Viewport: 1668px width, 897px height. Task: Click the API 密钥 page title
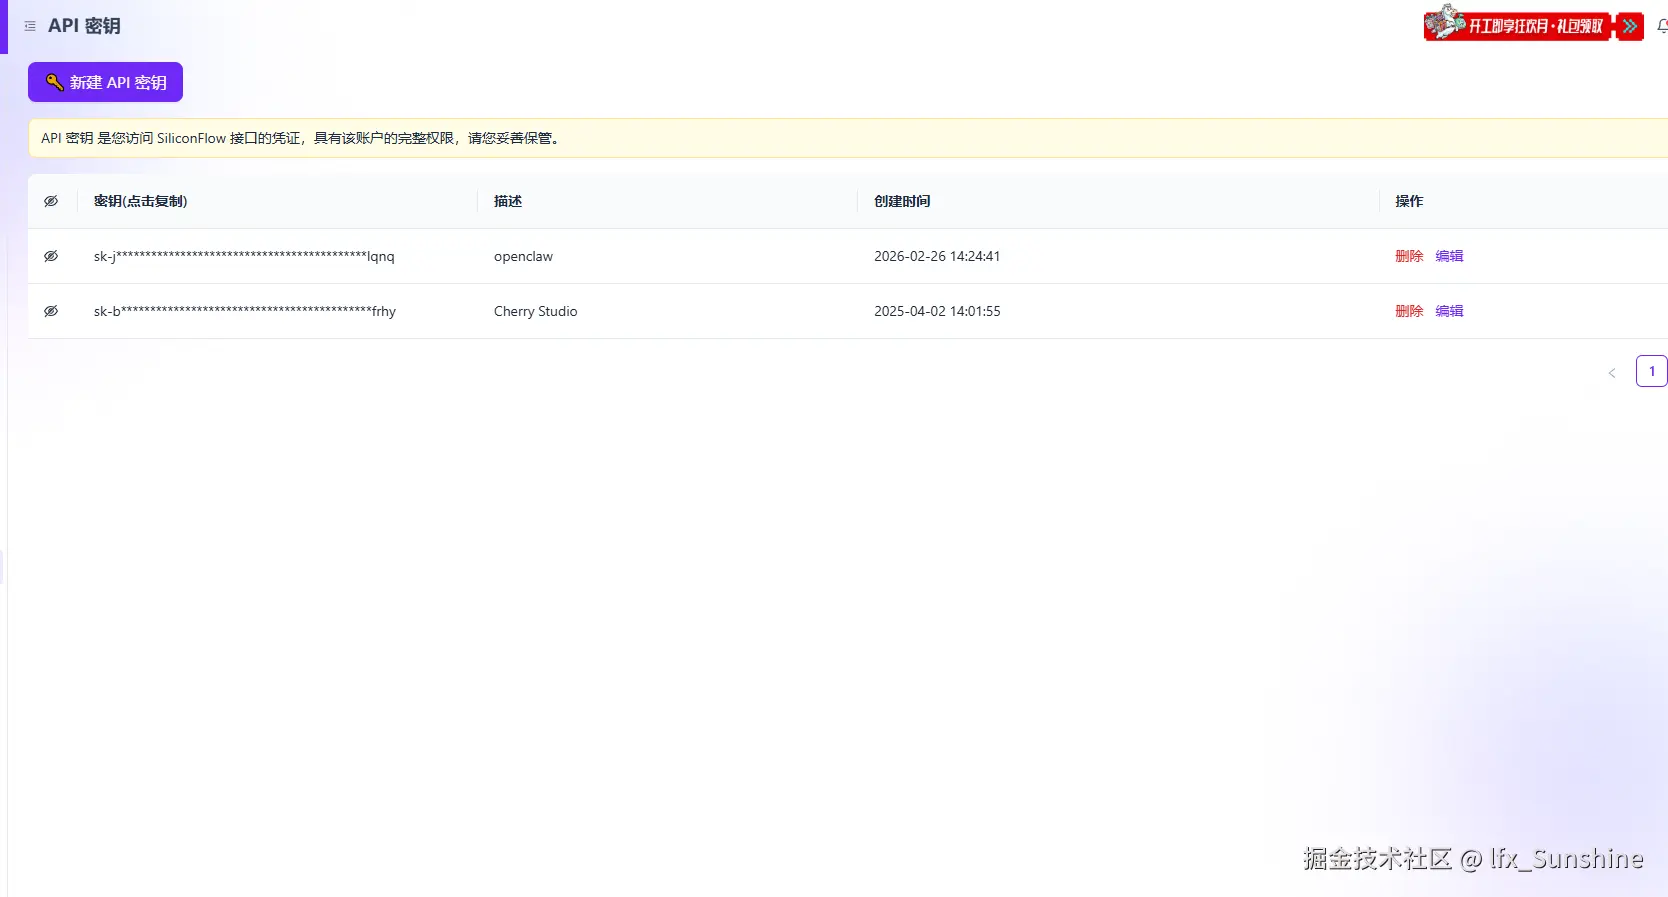[84, 26]
